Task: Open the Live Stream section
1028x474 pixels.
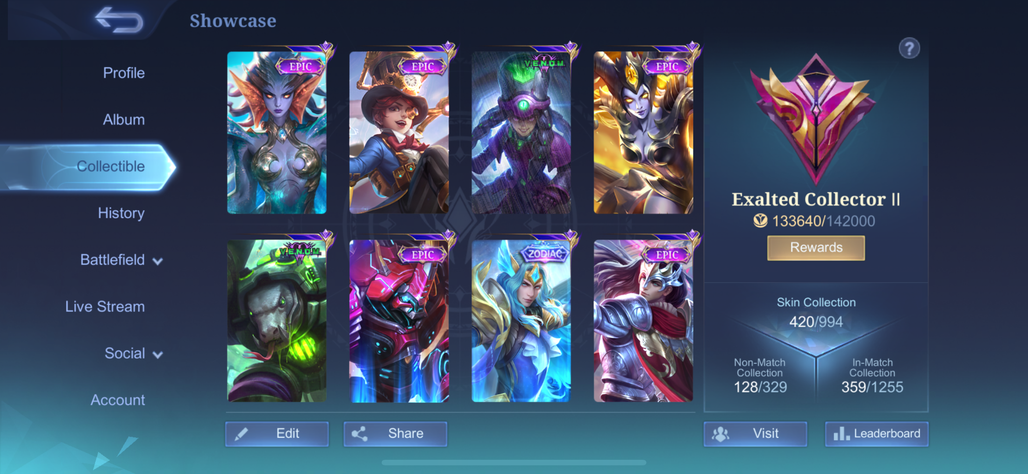Action: click(105, 306)
